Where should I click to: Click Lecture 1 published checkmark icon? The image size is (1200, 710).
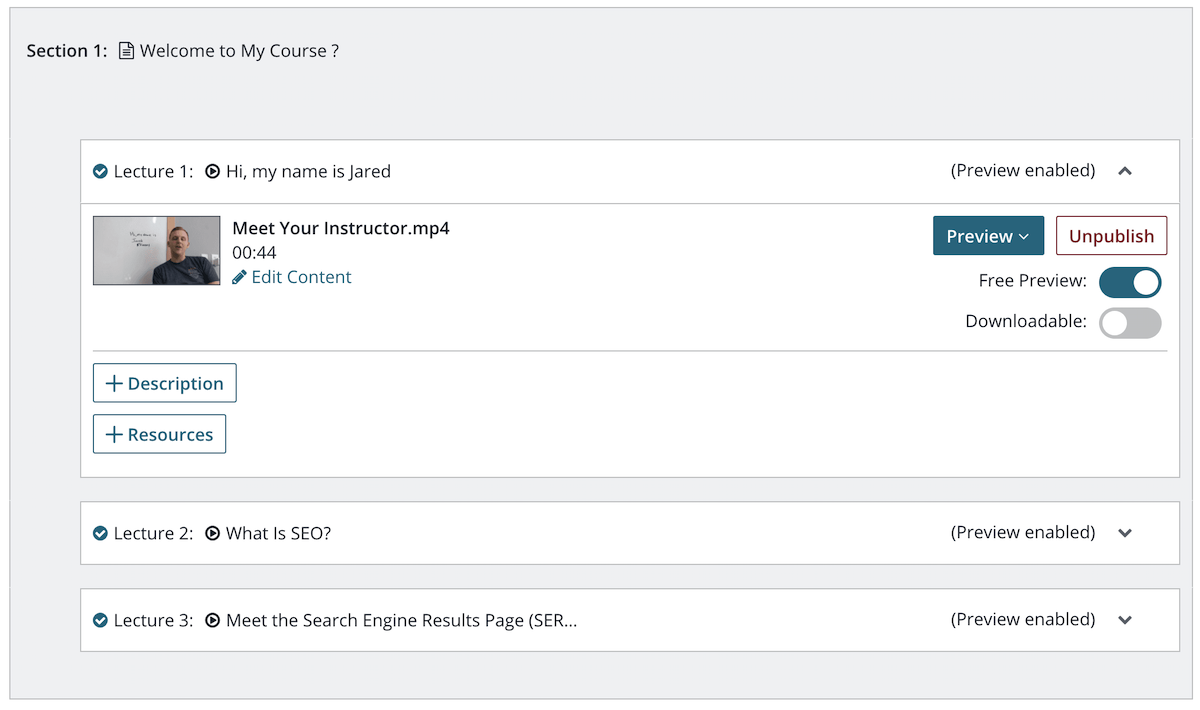click(x=100, y=172)
